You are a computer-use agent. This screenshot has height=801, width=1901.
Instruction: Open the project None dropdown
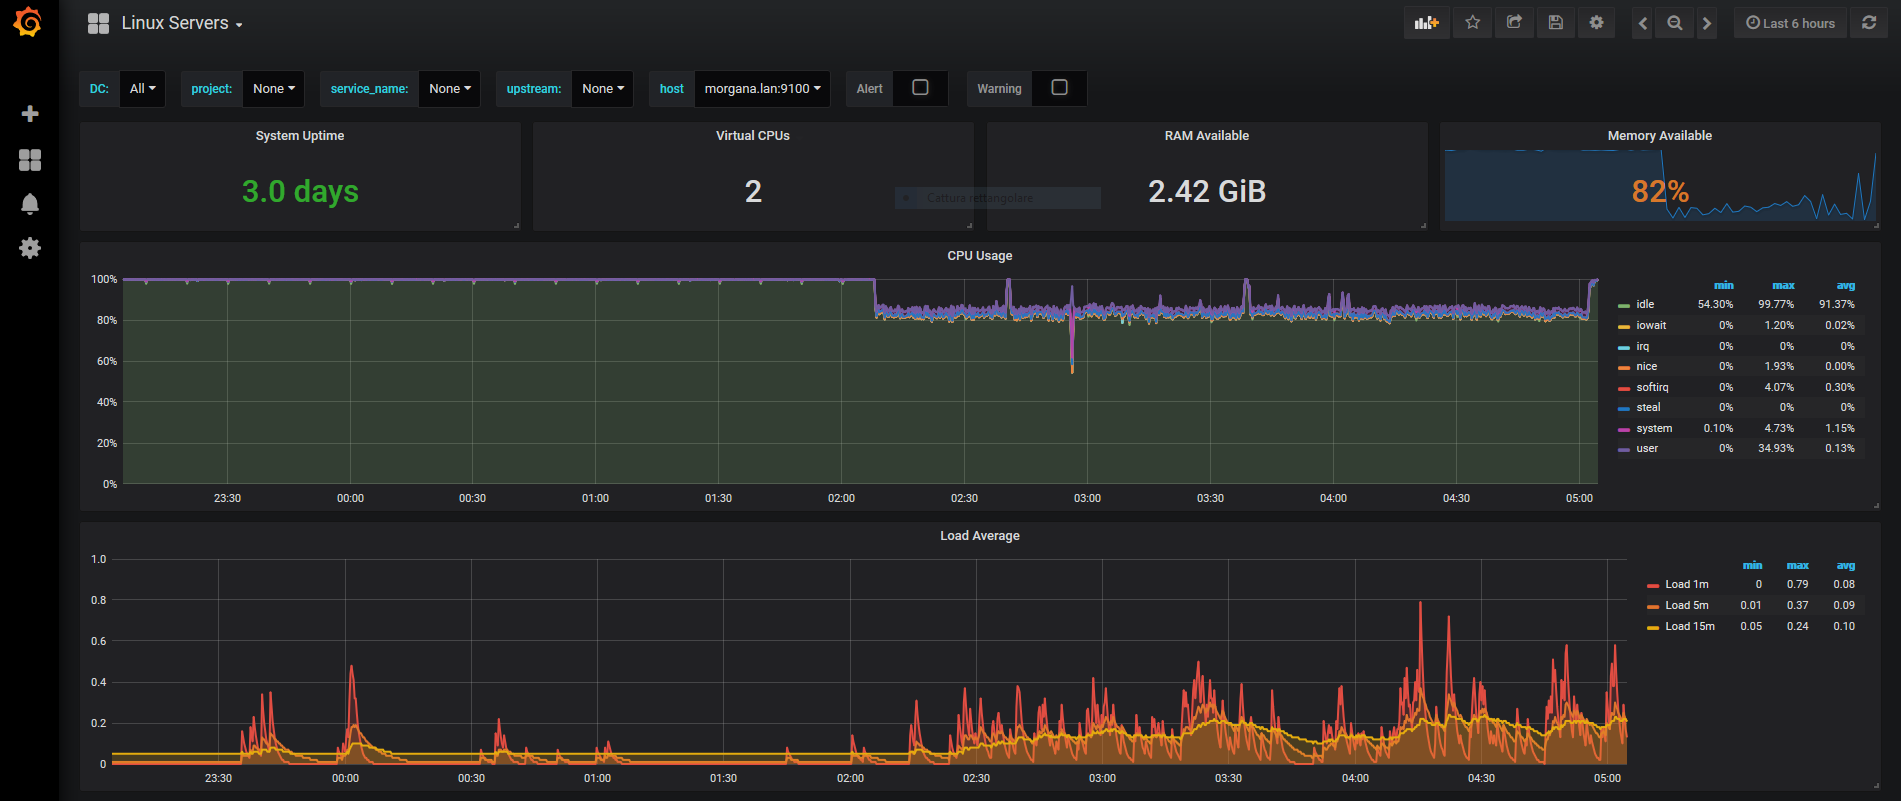click(x=273, y=89)
